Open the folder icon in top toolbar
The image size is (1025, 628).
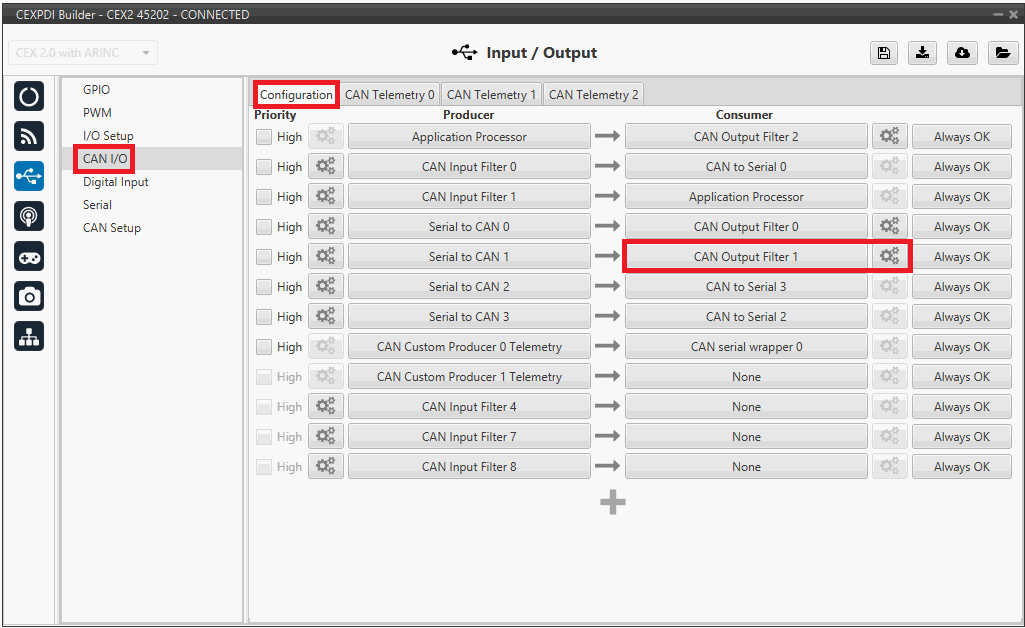point(1002,53)
